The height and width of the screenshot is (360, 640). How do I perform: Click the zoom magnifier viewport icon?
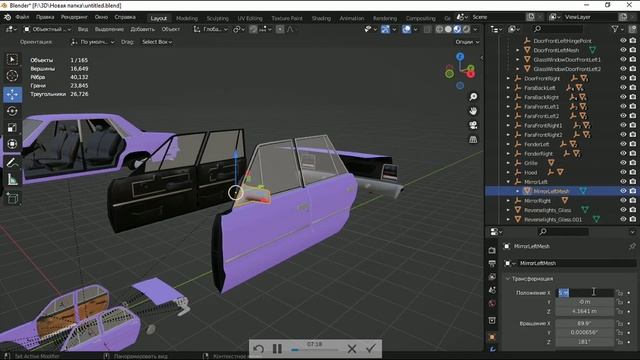click(473, 97)
